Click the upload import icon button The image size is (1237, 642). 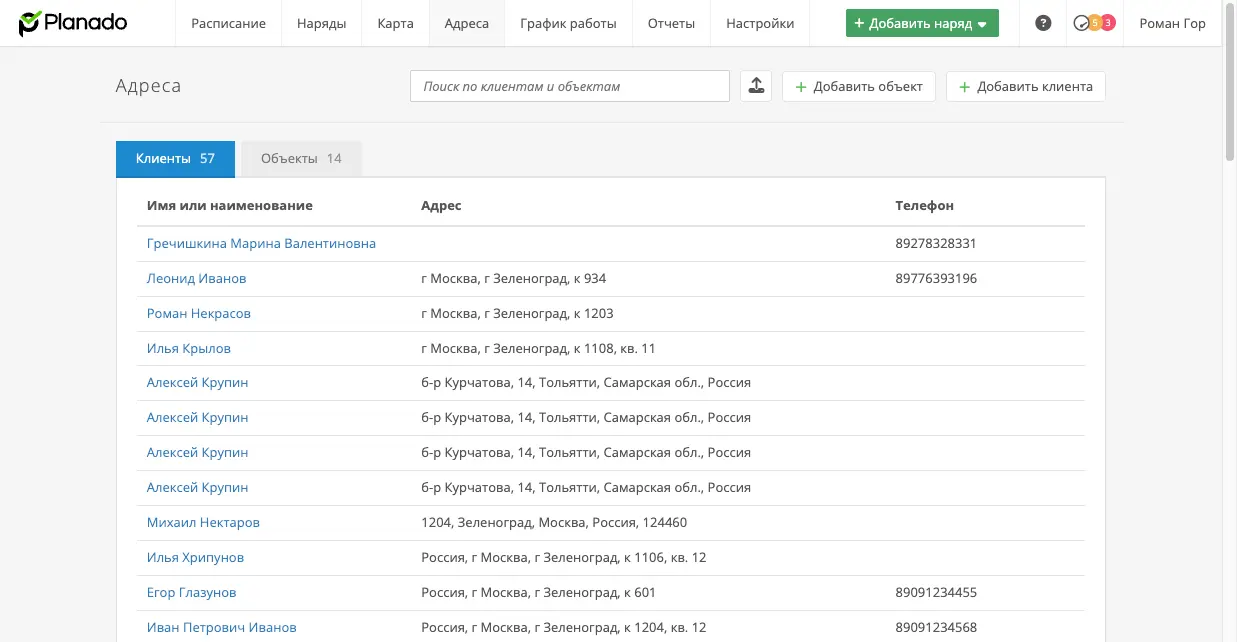coord(756,86)
